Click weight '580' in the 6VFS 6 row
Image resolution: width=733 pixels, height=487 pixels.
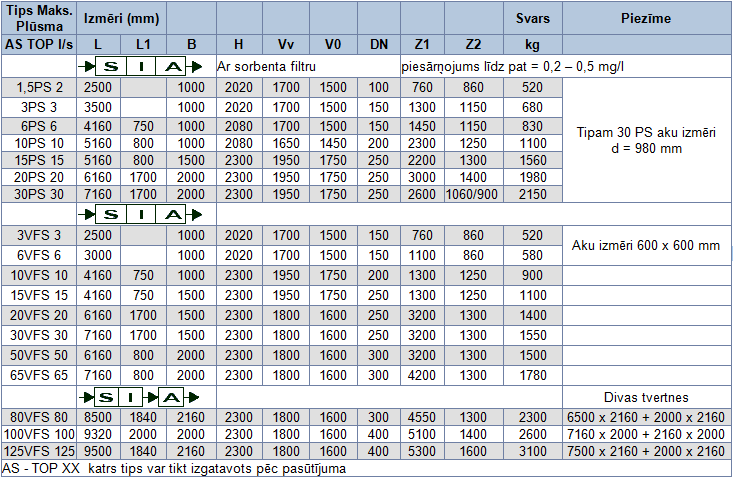click(x=532, y=255)
